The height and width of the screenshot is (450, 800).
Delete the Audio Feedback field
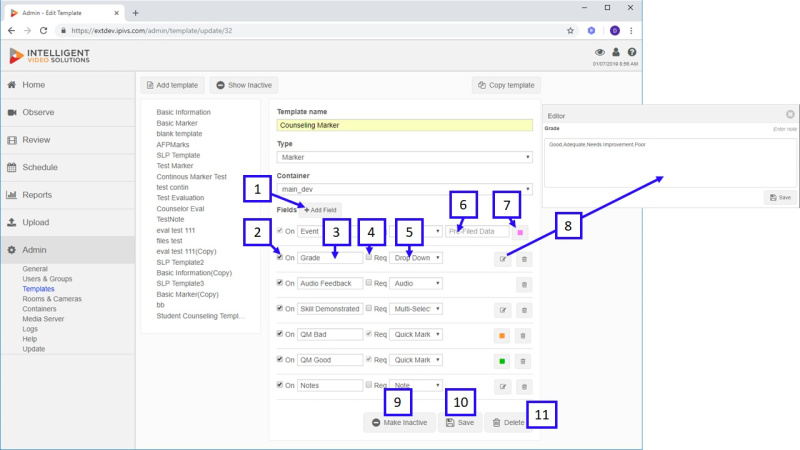click(x=524, y=285)
